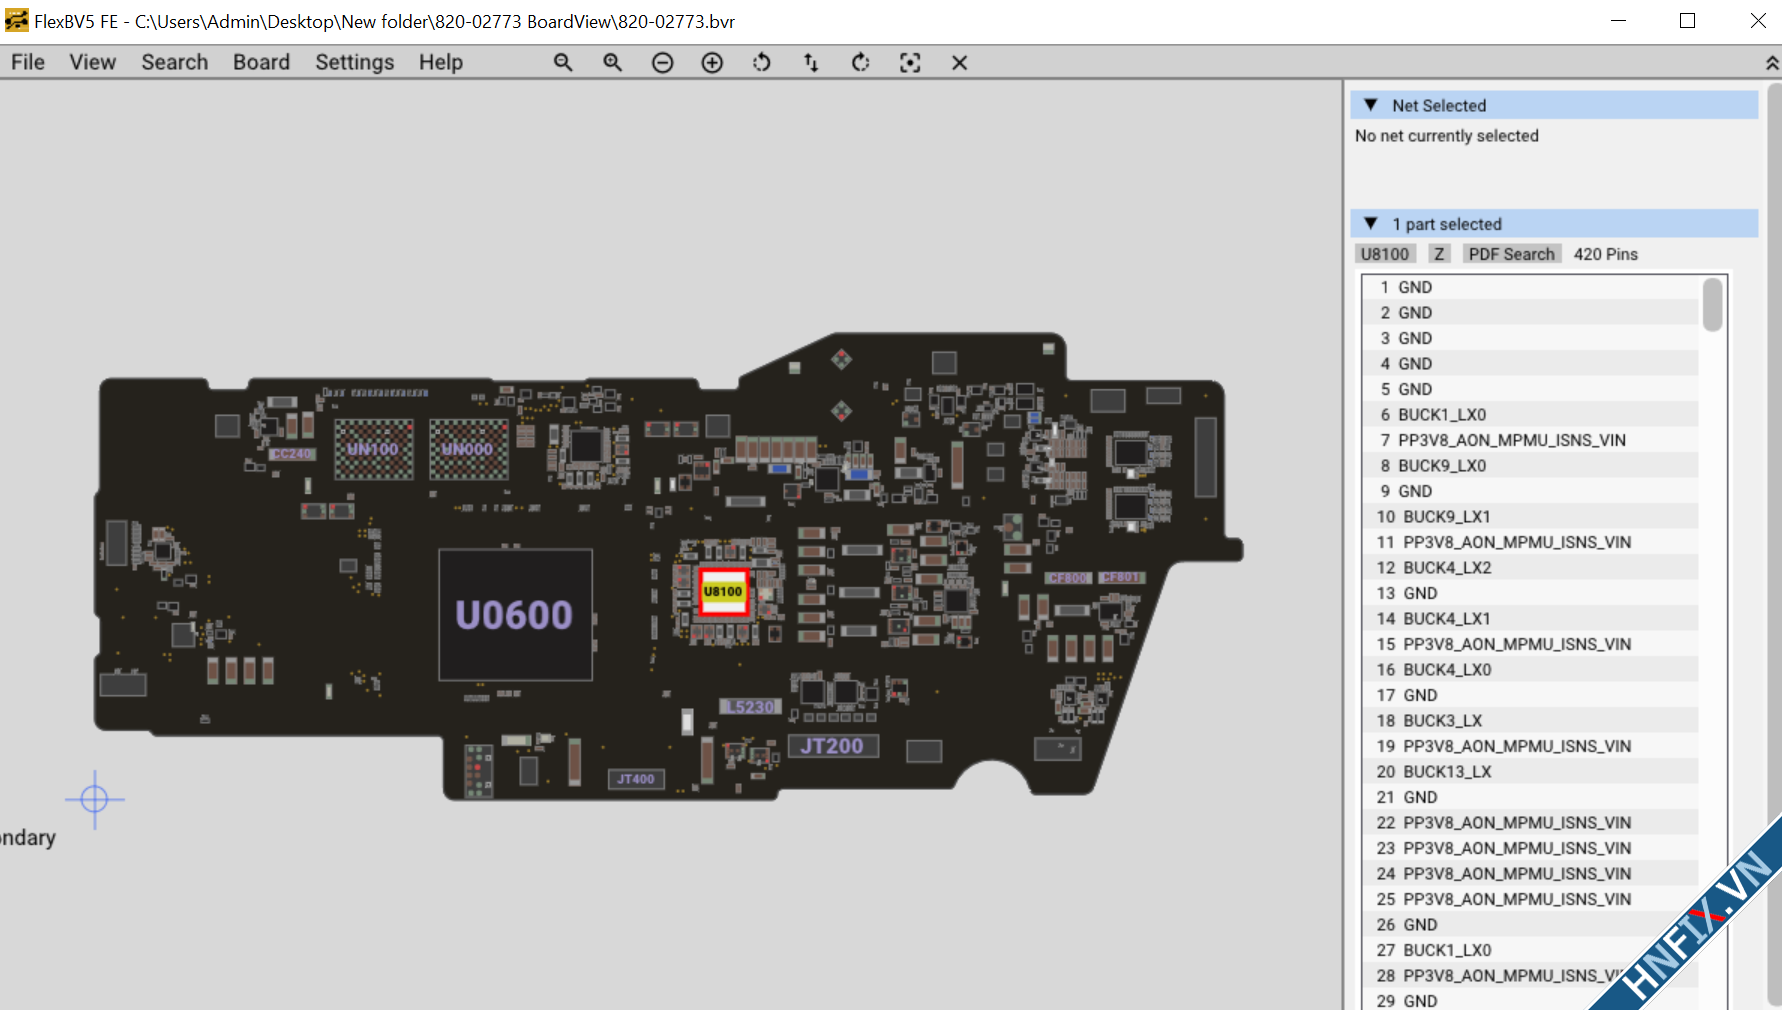This screenshot has height=1010, width=1782.
Task: Select pin 6 BUCK1_LX0 in list
Action: point(1441,414)
